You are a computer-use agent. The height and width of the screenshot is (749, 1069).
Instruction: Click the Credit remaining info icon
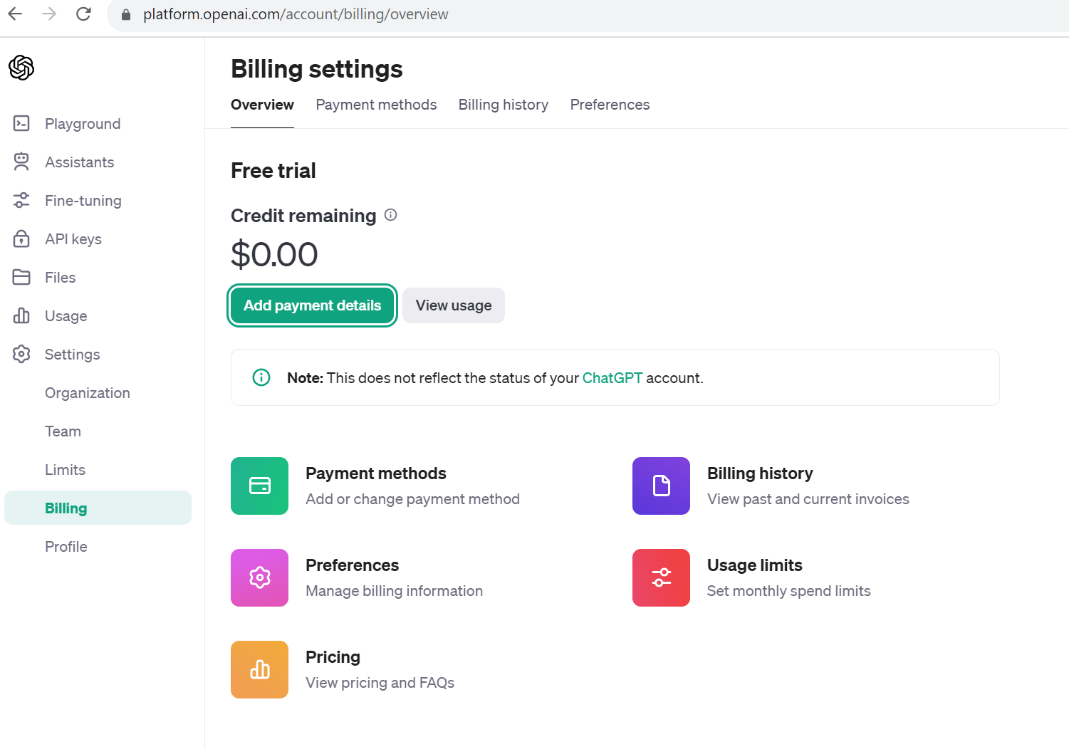[391, 215]
